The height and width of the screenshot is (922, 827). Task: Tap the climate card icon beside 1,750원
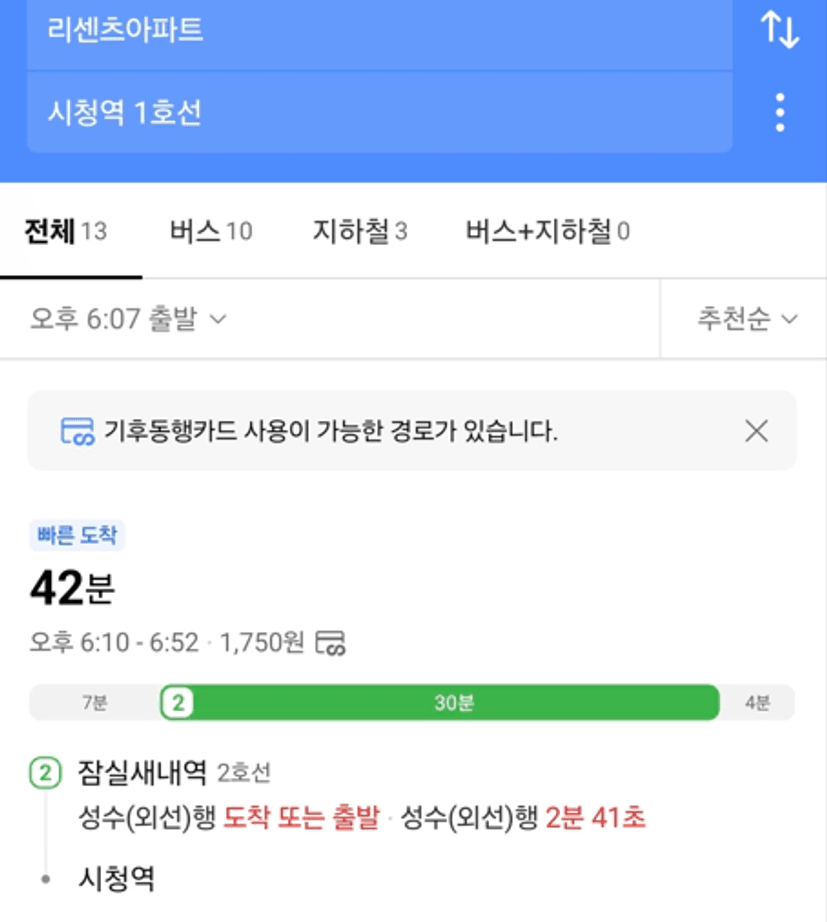pos(331,642)
